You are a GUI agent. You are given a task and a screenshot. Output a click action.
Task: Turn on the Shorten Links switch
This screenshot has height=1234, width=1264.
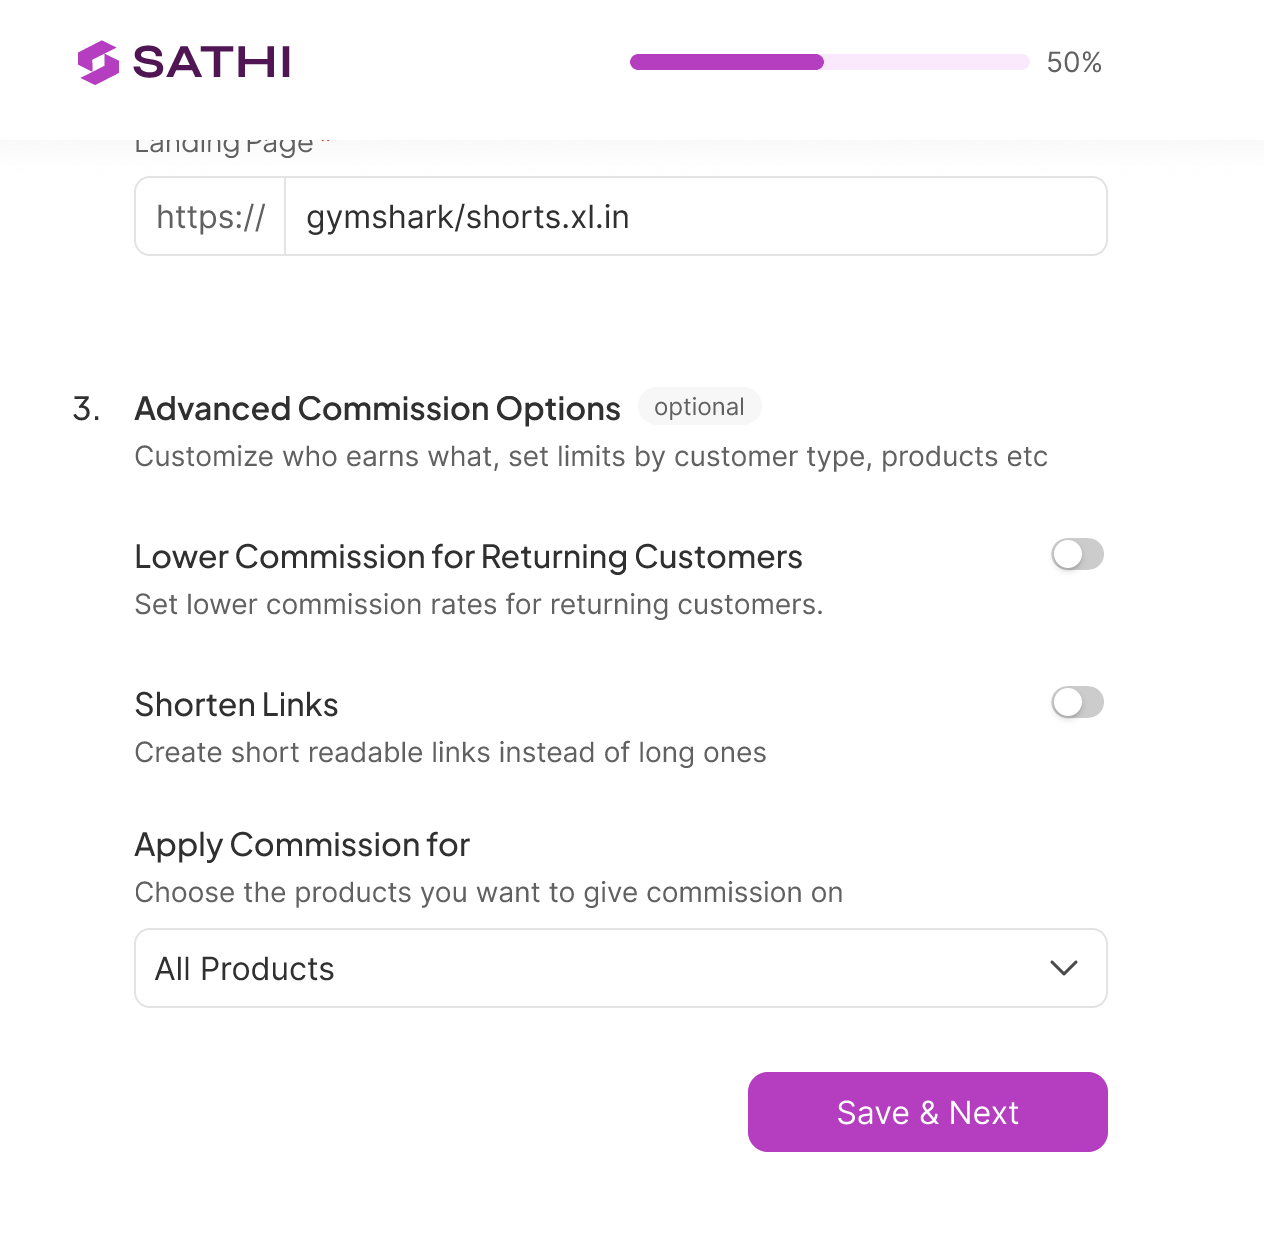pos(1077,702)
